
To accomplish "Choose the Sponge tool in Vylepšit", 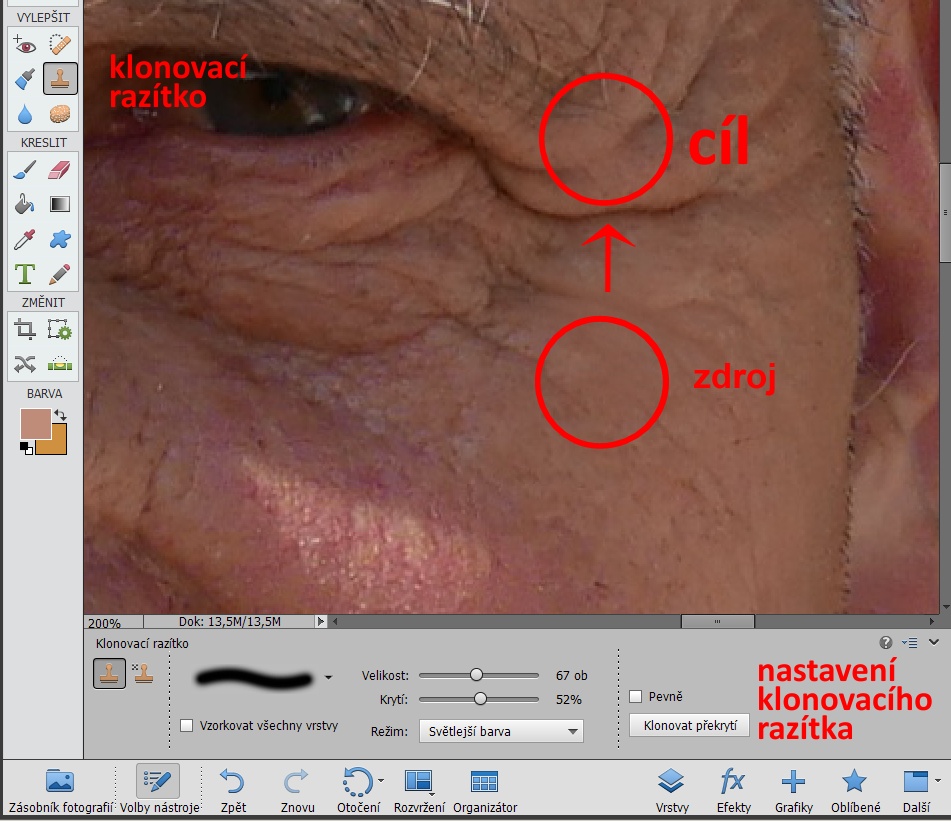I will 60,114.
